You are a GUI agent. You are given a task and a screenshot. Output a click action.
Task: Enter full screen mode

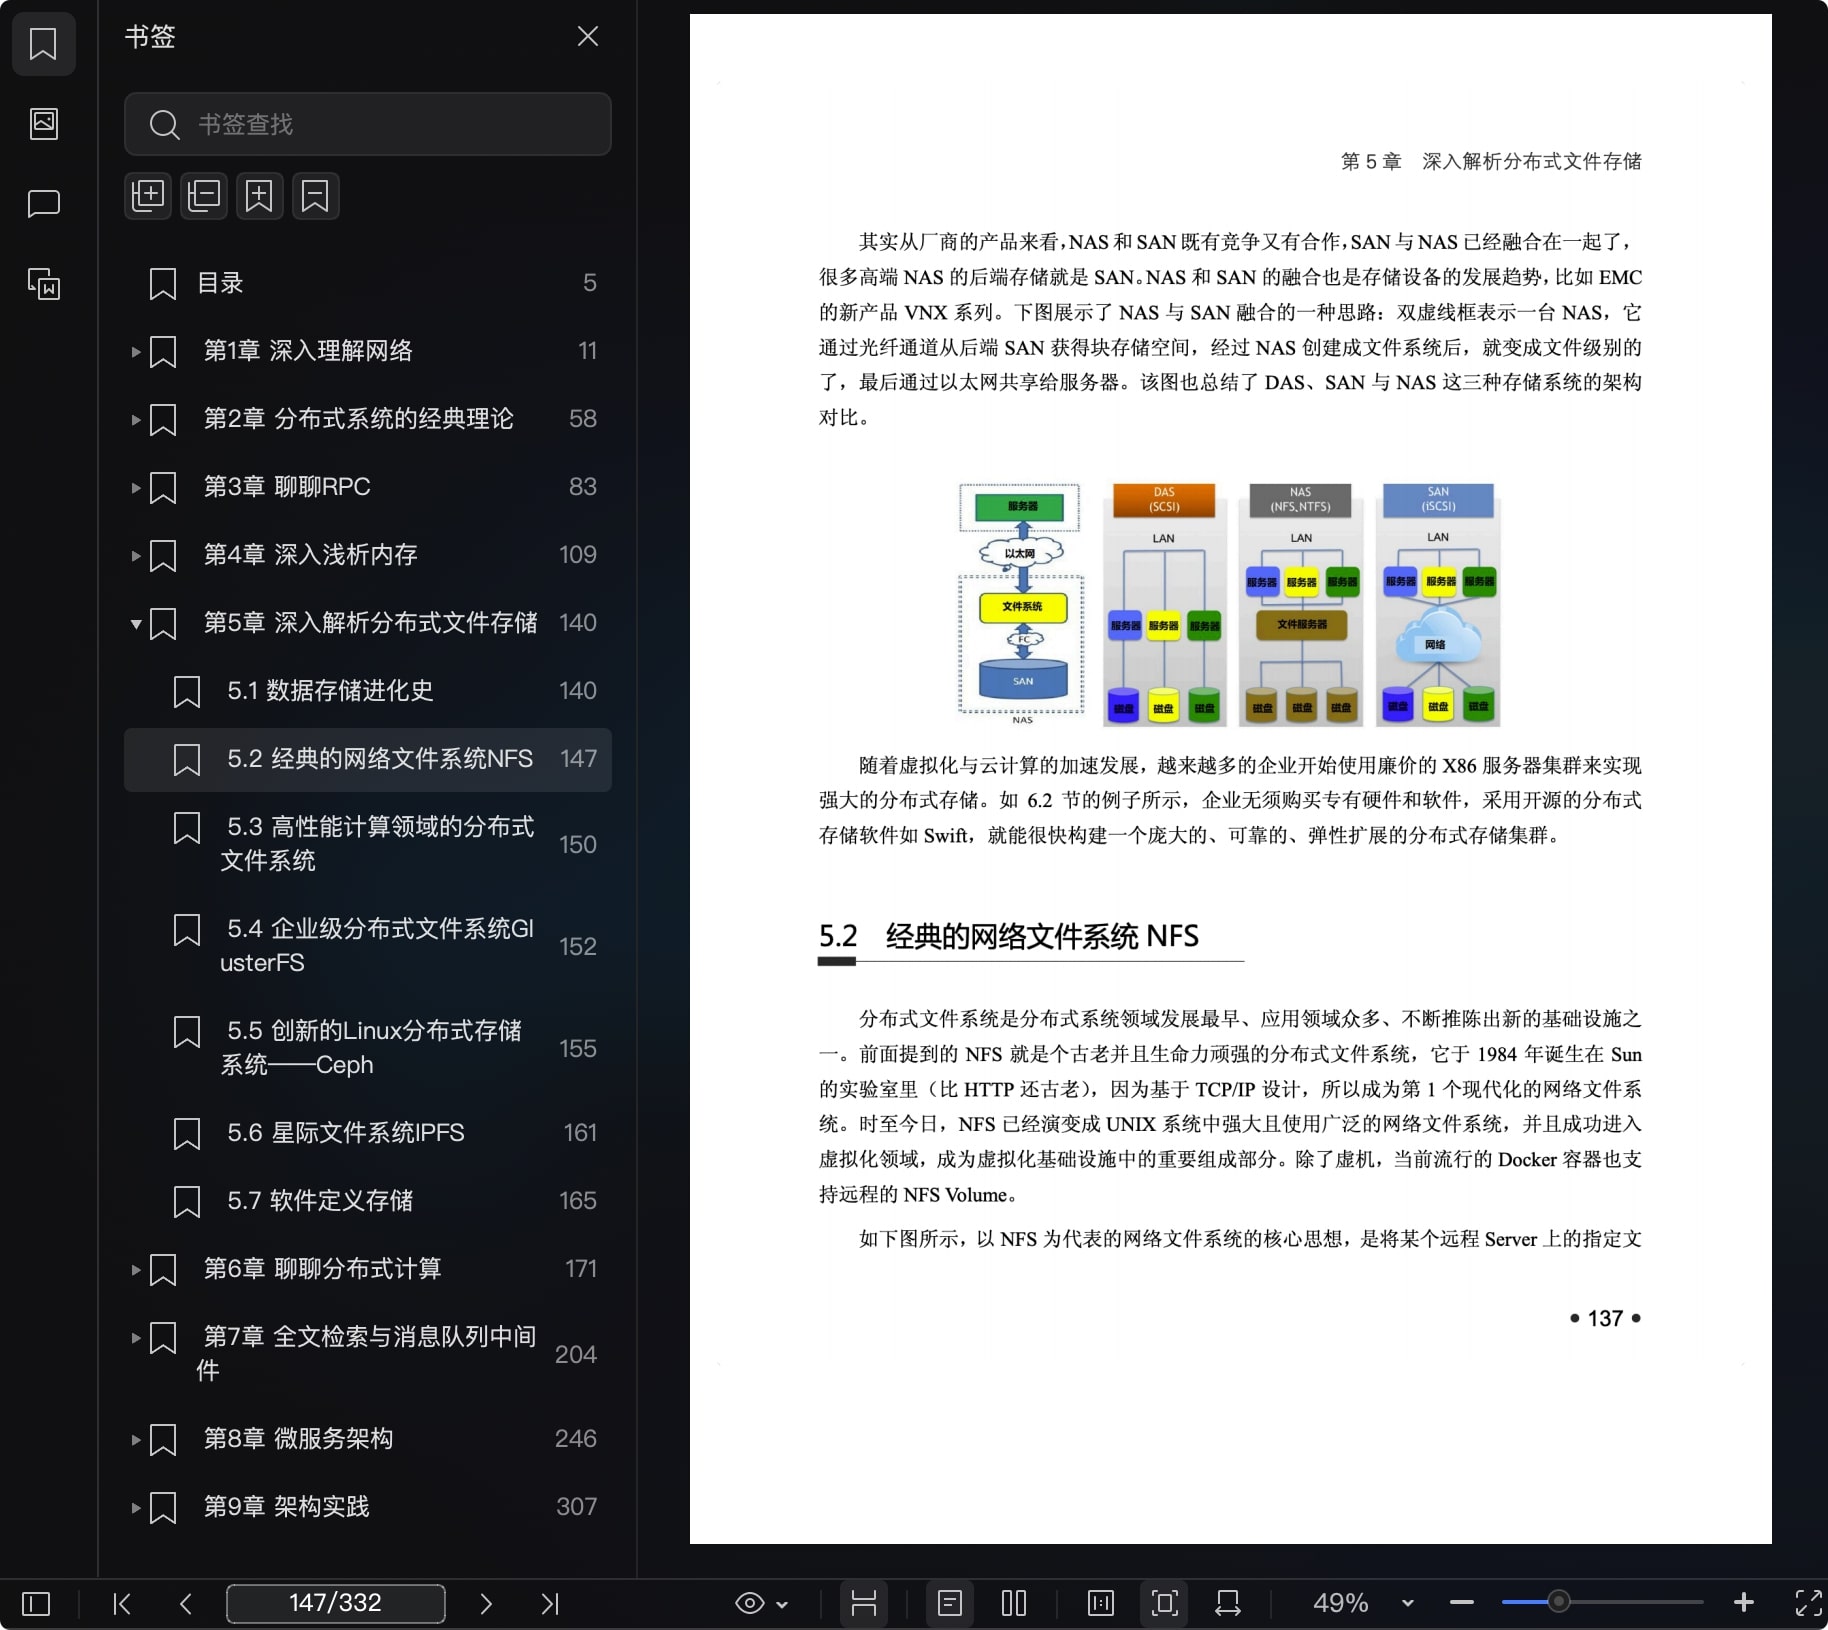1808,1603
